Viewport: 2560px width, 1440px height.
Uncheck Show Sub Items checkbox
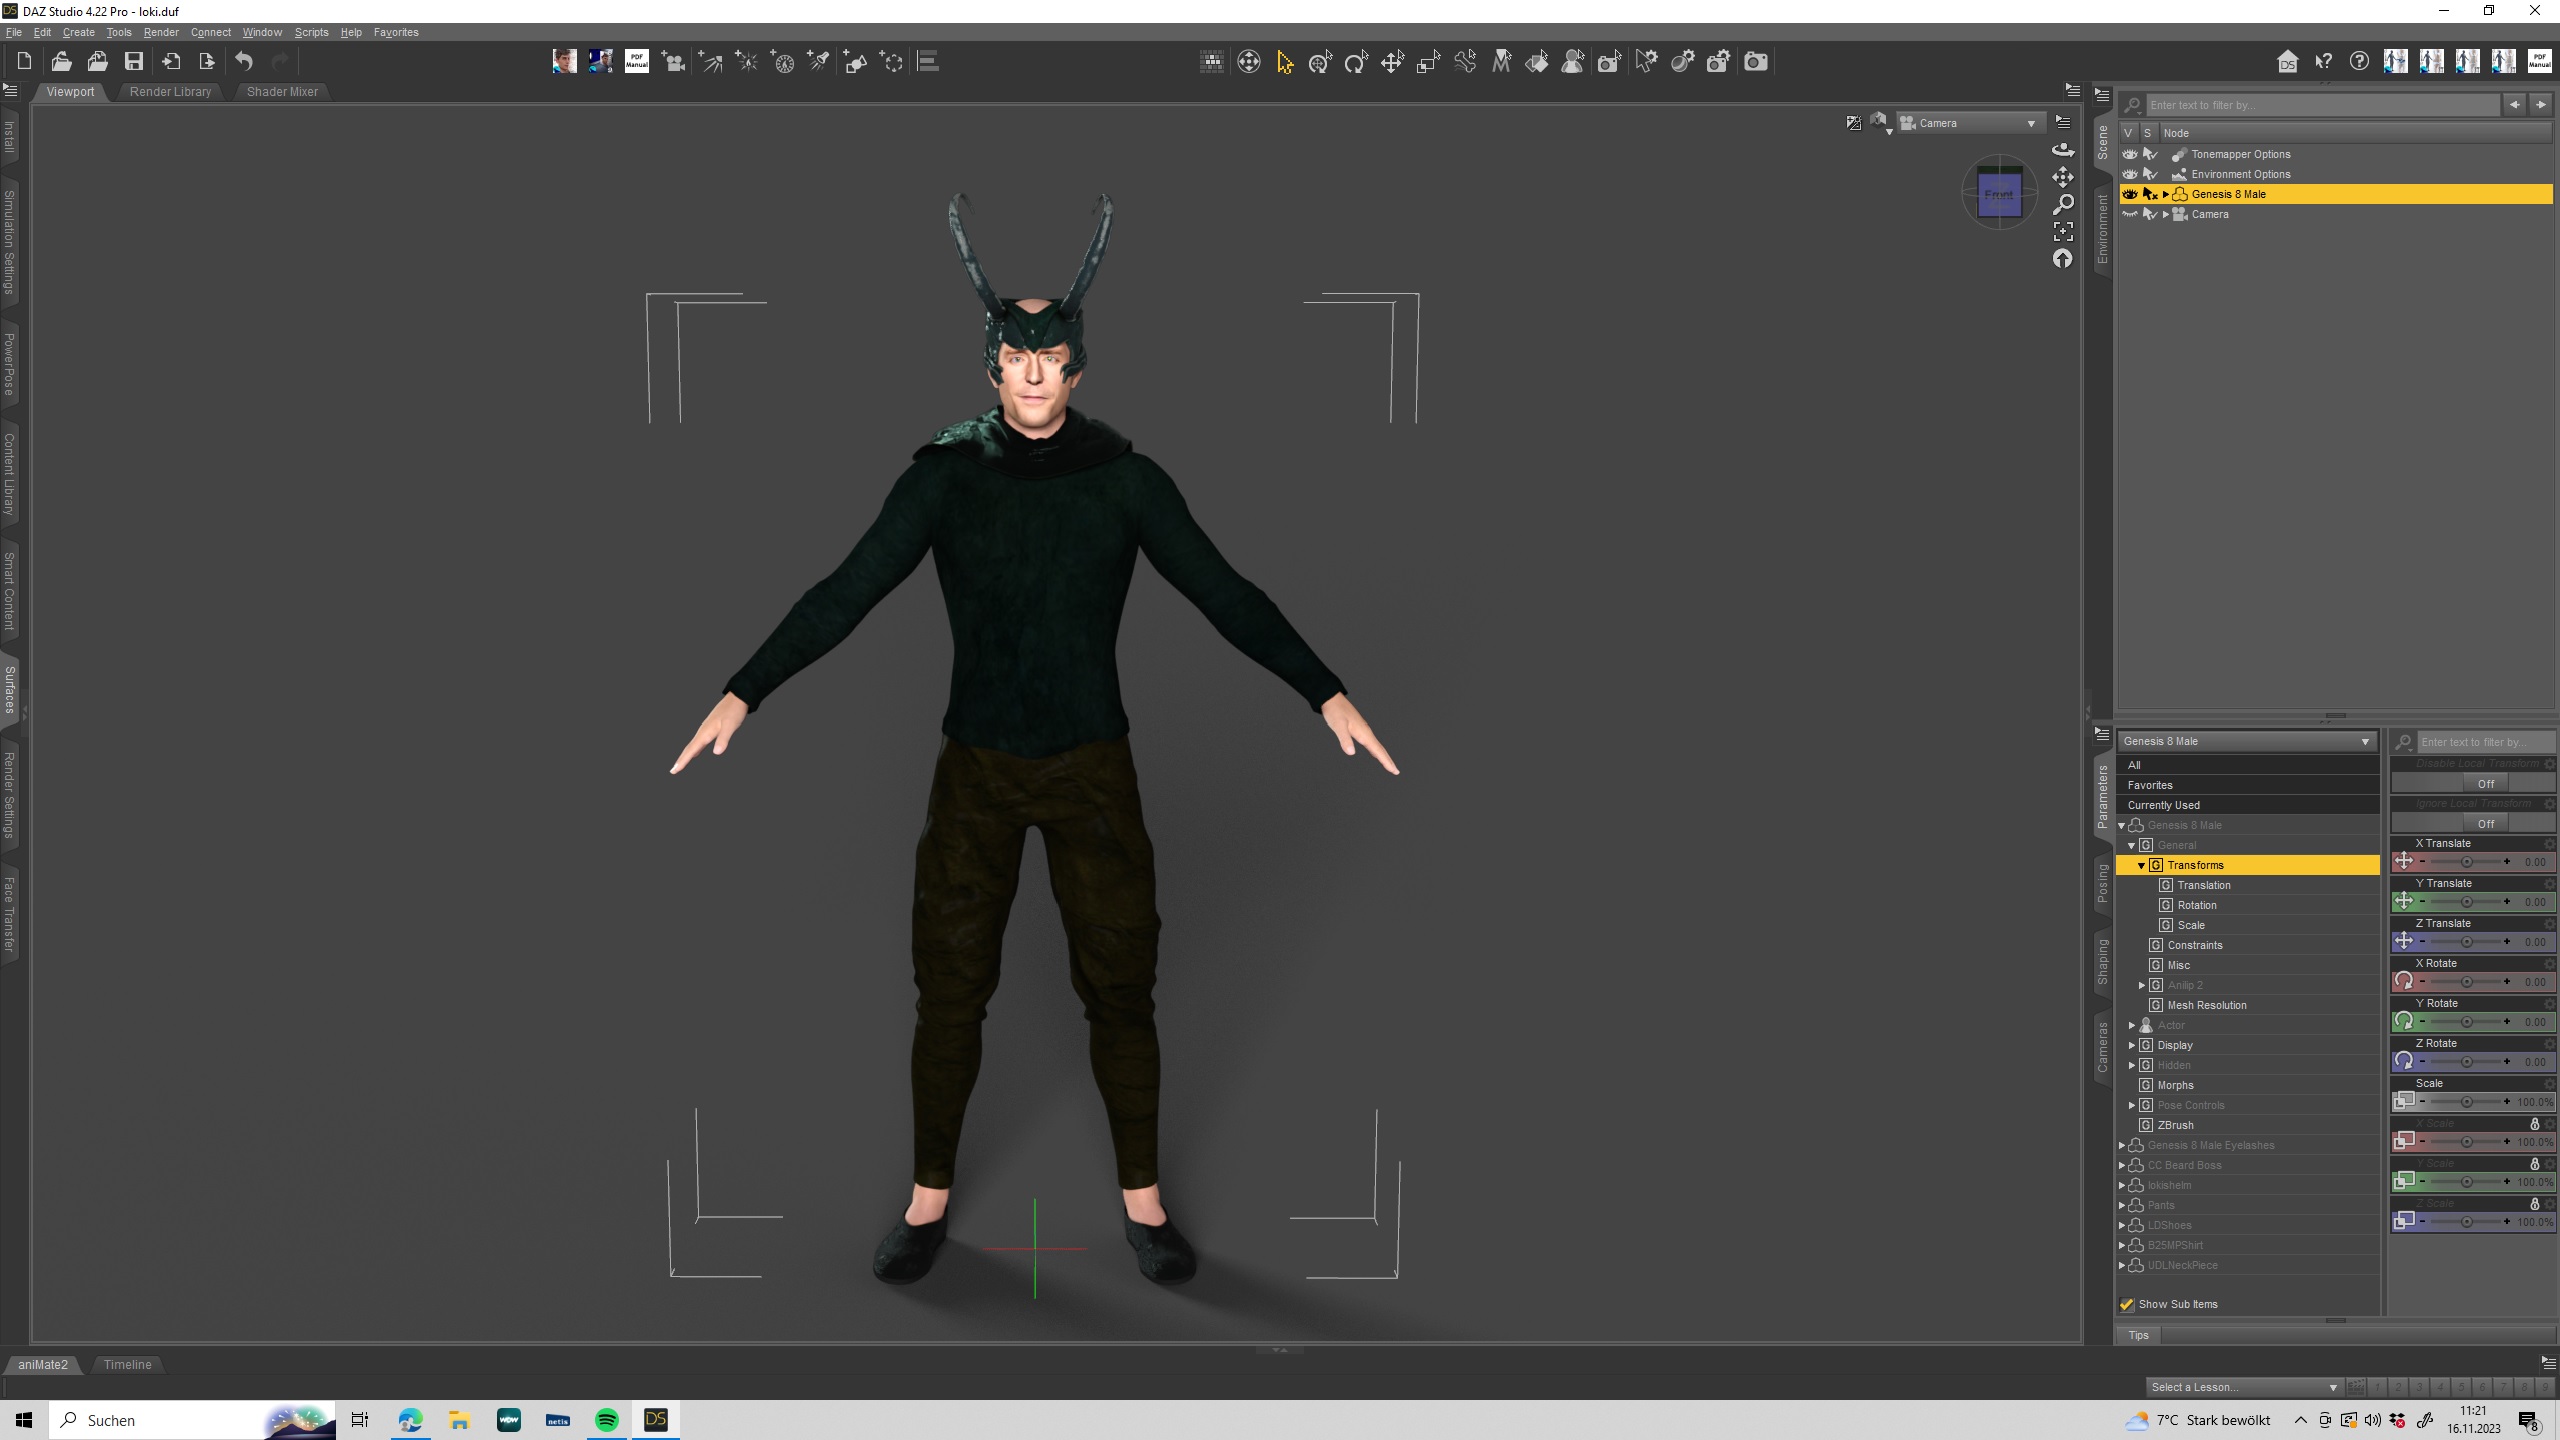2127,1304
